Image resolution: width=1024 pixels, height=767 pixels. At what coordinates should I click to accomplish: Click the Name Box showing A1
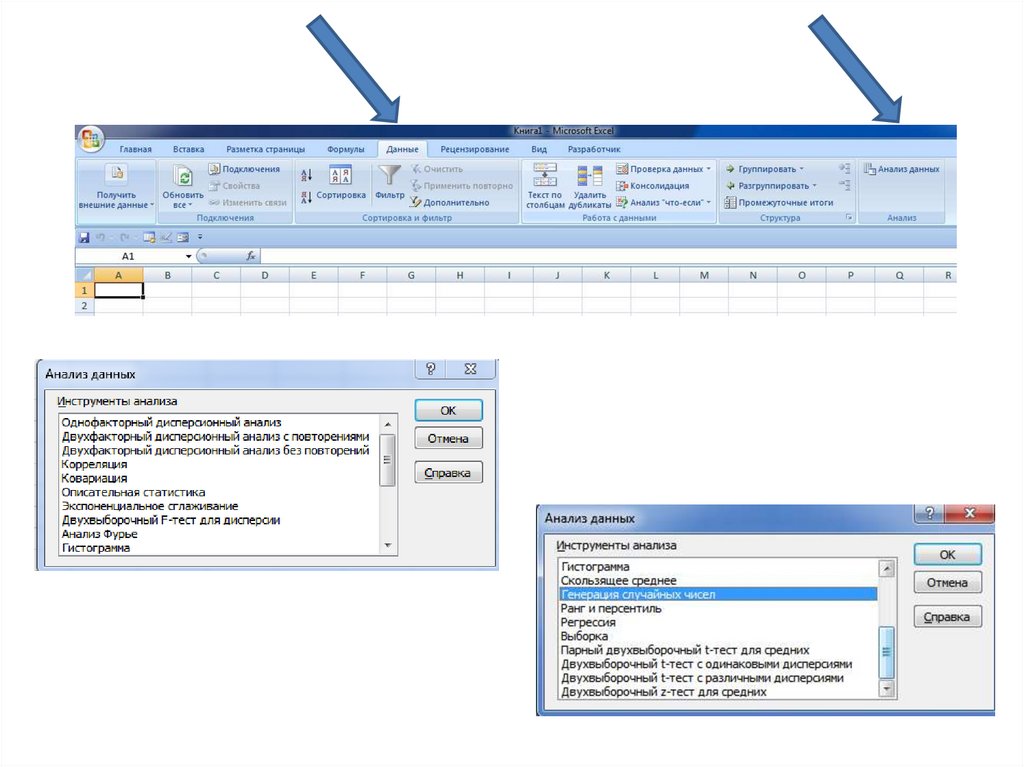tap(129, 256)
